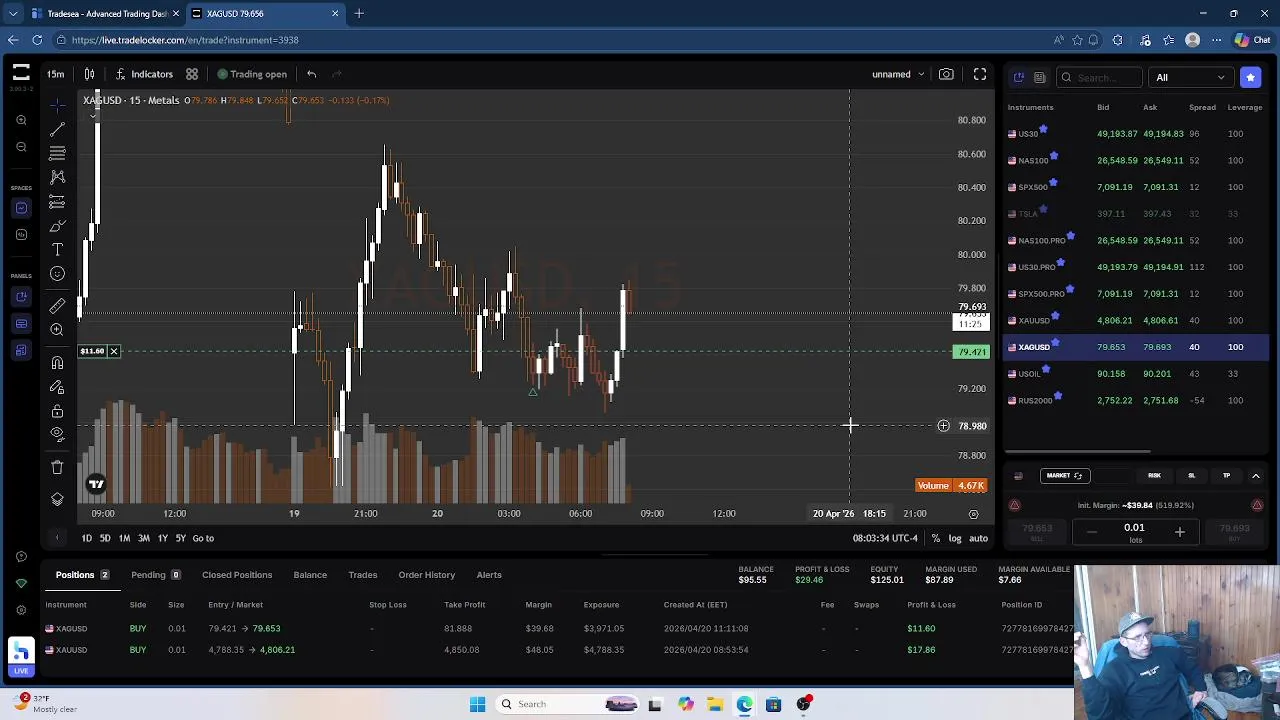Set chart range to 1Y

point(162,538)
